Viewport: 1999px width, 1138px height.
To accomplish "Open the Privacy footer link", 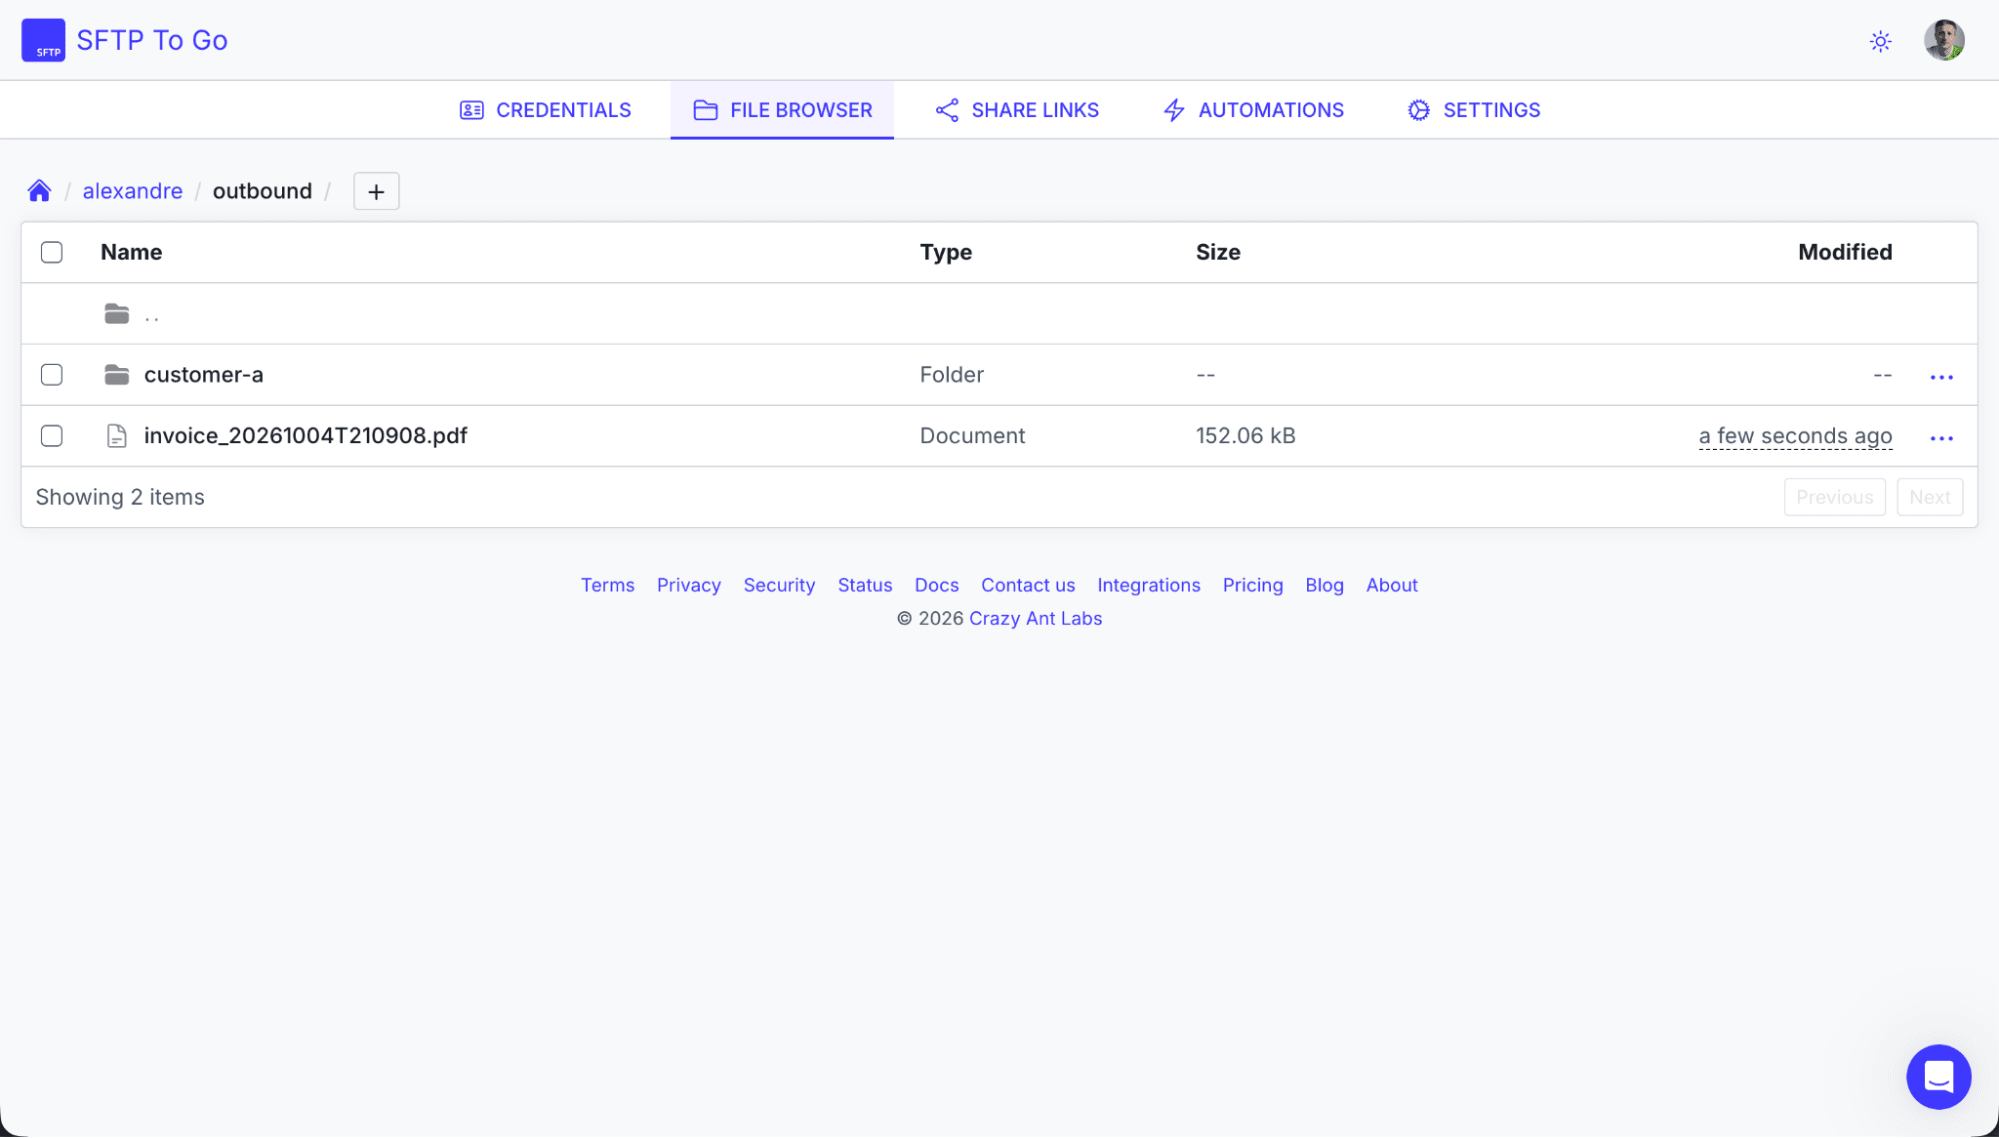I will pyautogui.click(x=689, y=585).
